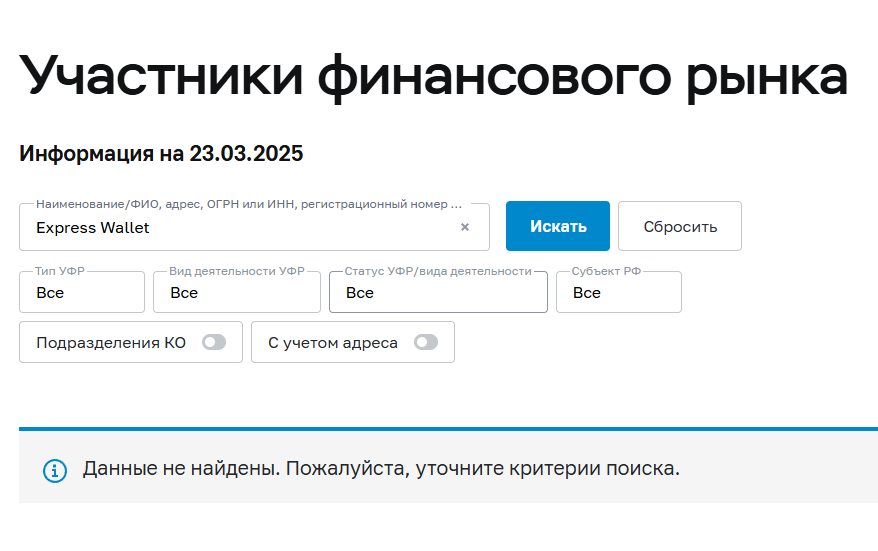
Task: Click the Данные не найдены message
Action: click(381, 468)
